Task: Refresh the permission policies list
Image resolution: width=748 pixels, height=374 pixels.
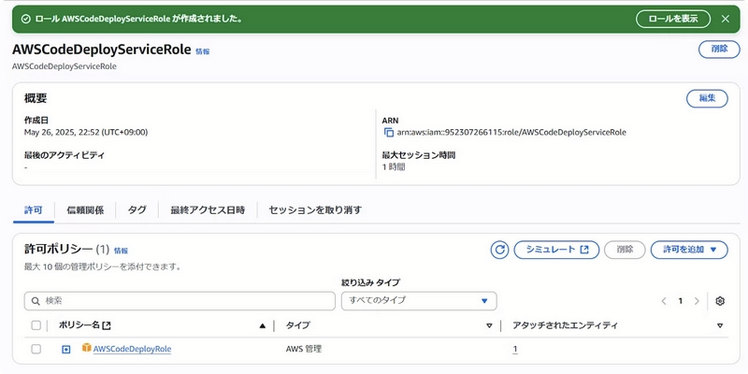Action: [x=499, y=249]
